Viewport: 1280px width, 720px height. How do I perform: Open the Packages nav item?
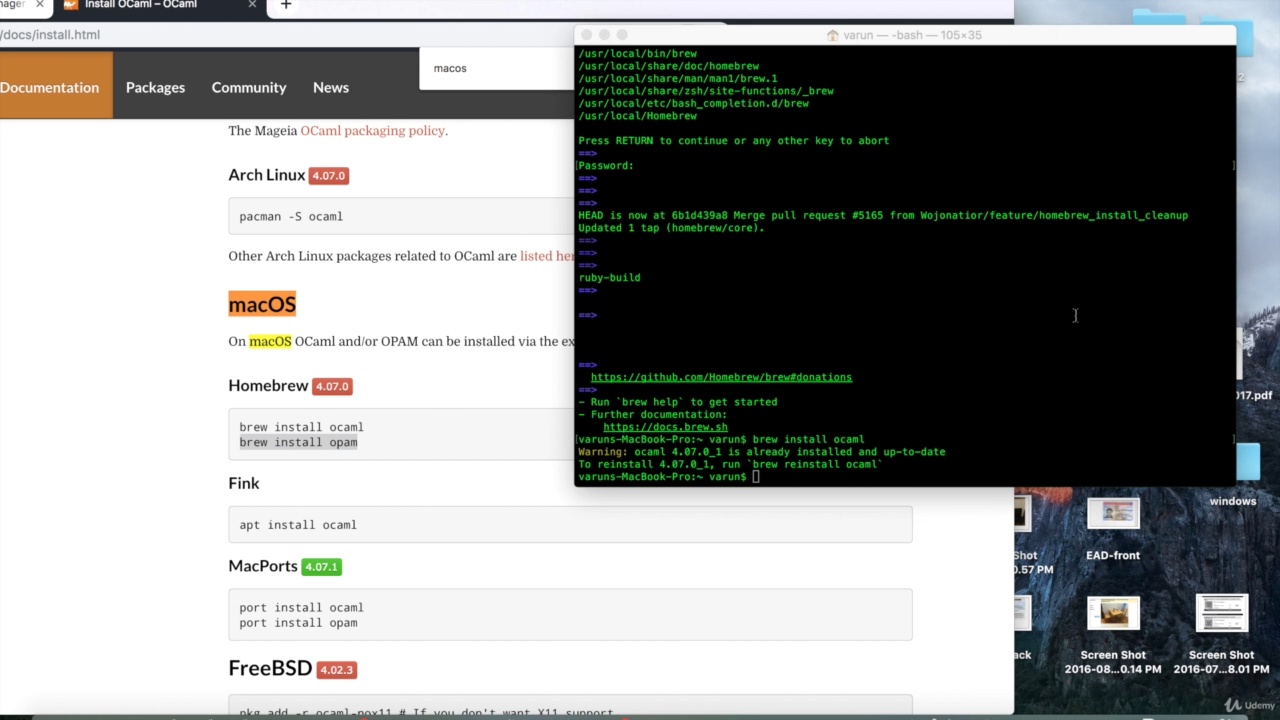tap(155, 88)
